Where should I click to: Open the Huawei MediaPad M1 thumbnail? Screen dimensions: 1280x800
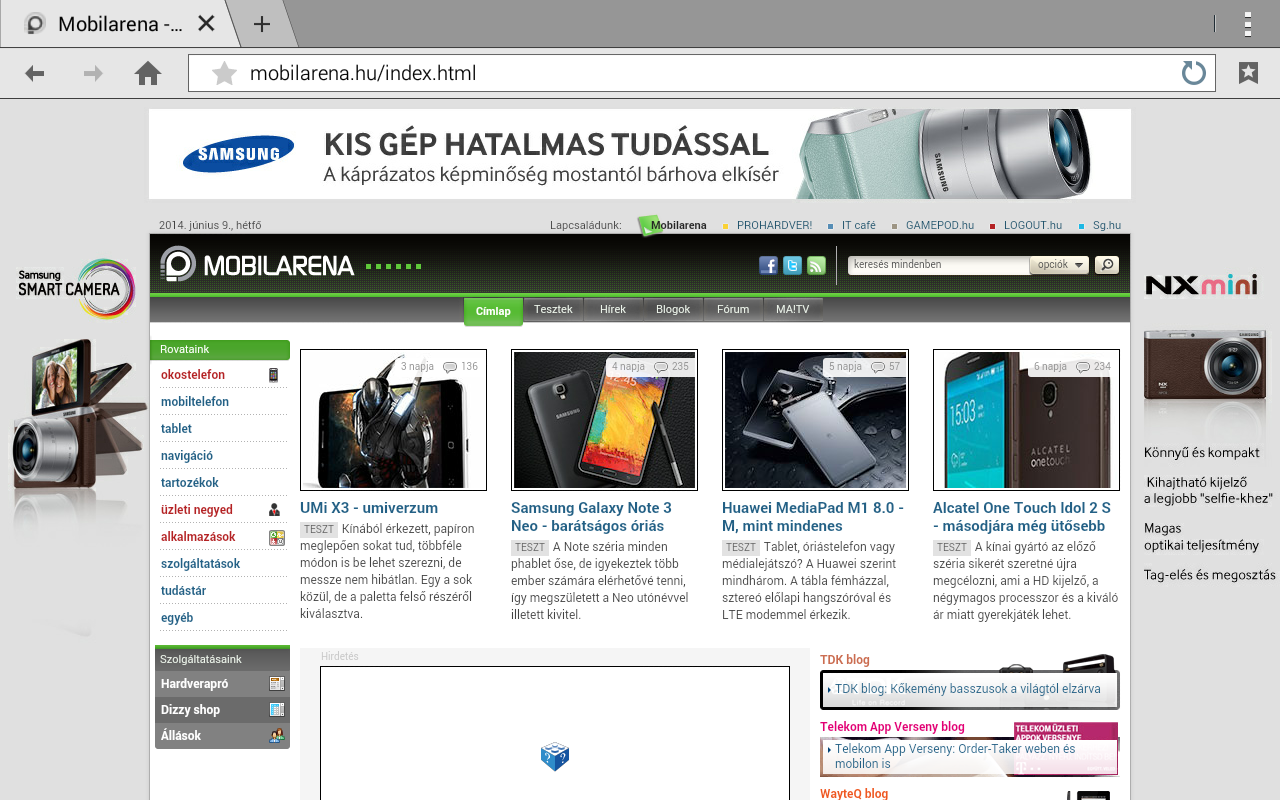pyautogui.click(x=815, y=420)
